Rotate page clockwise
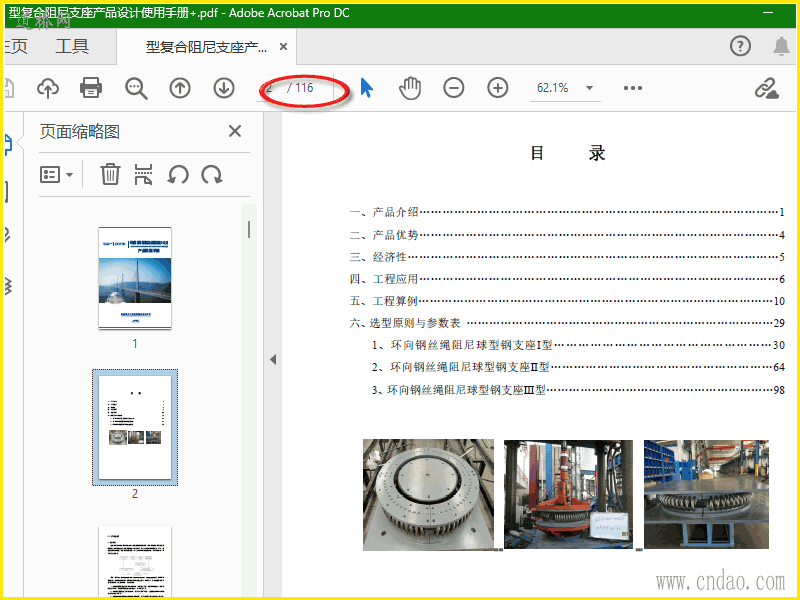 tap(211, 174)
